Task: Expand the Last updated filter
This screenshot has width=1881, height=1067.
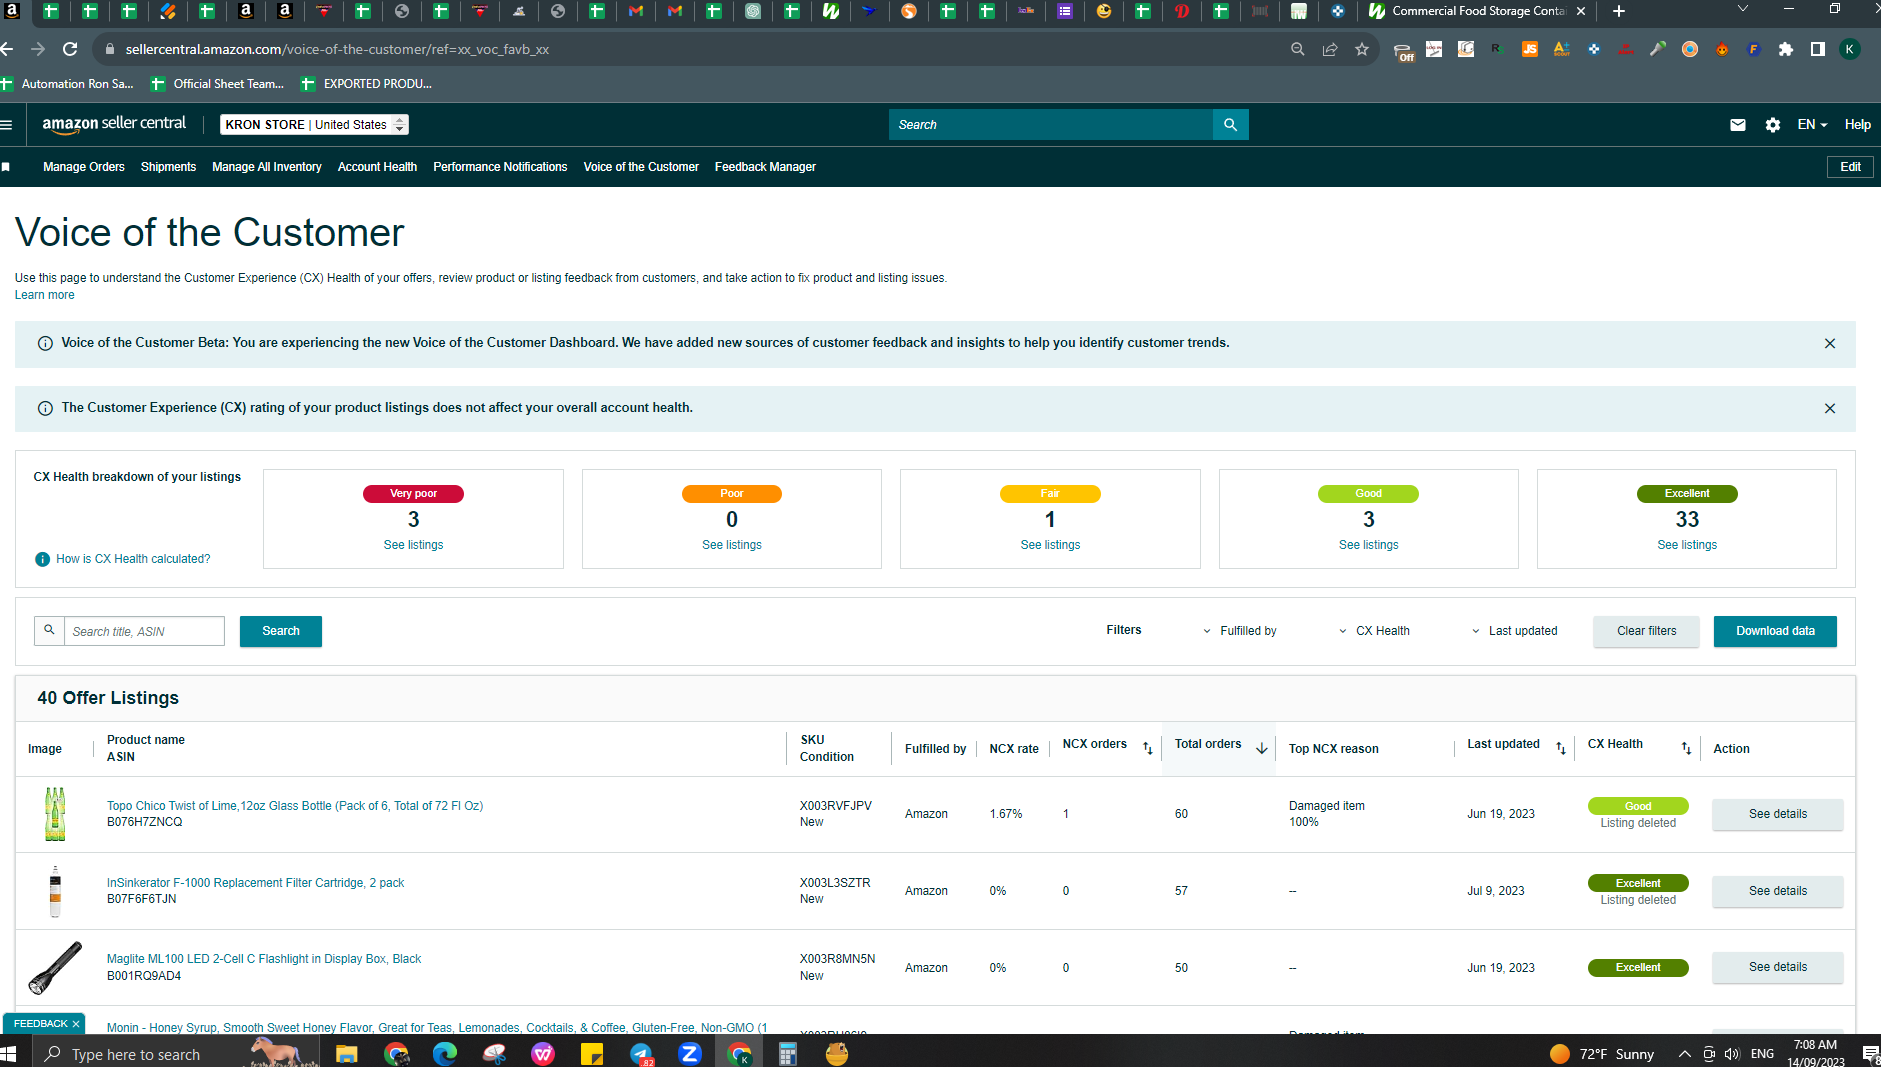Action: tap(1514, 631)
